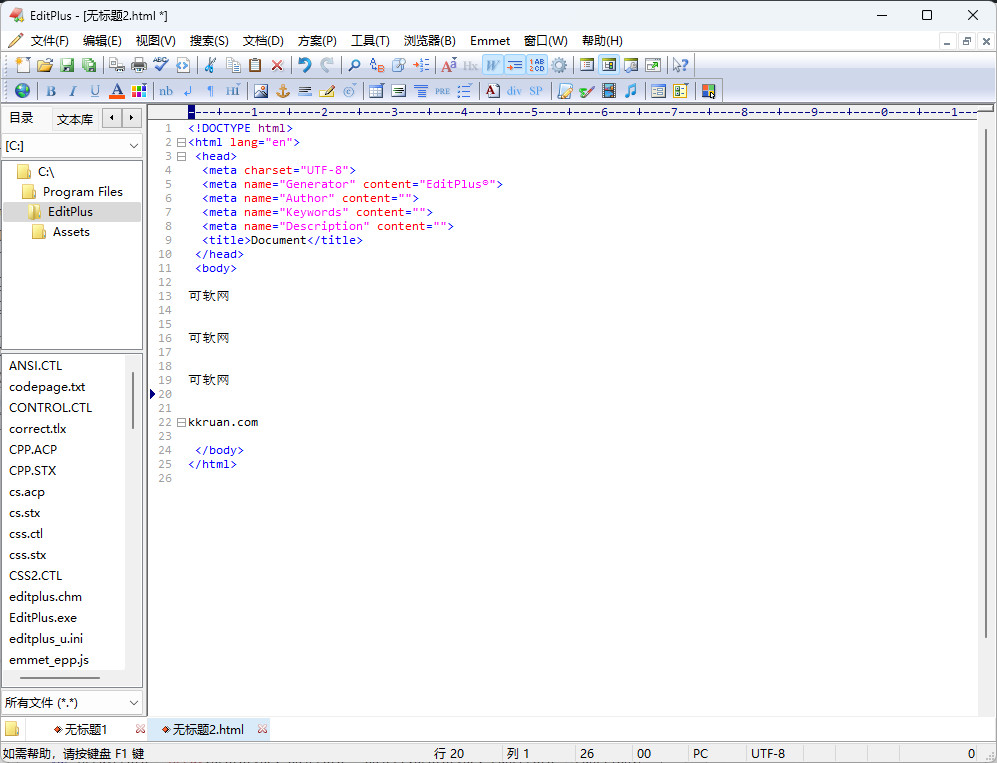Open the Emmet menu
Screen dimensions: 997x763
click(490, 41)
